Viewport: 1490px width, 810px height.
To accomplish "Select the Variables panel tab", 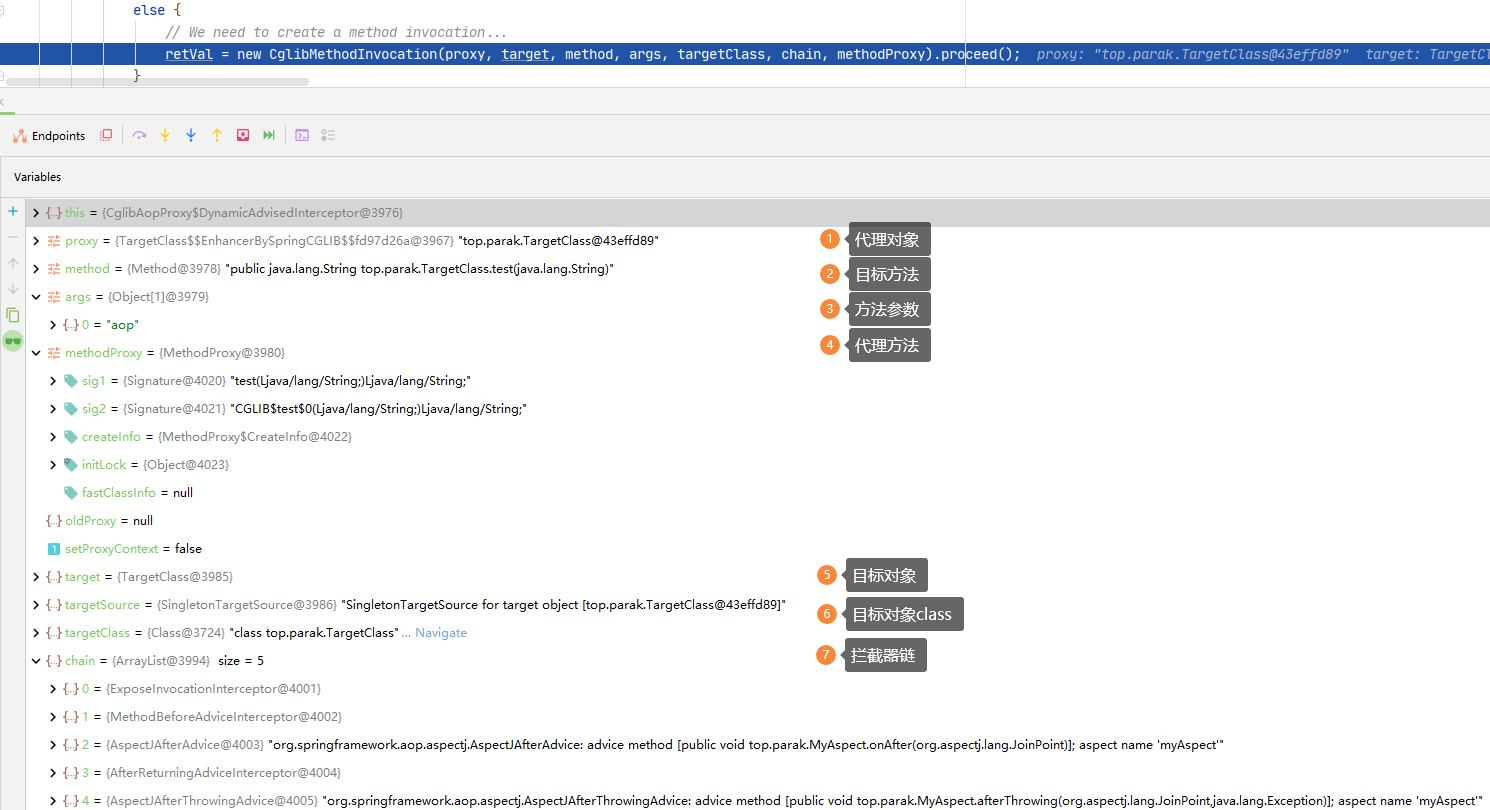I will tap(37, 177).
